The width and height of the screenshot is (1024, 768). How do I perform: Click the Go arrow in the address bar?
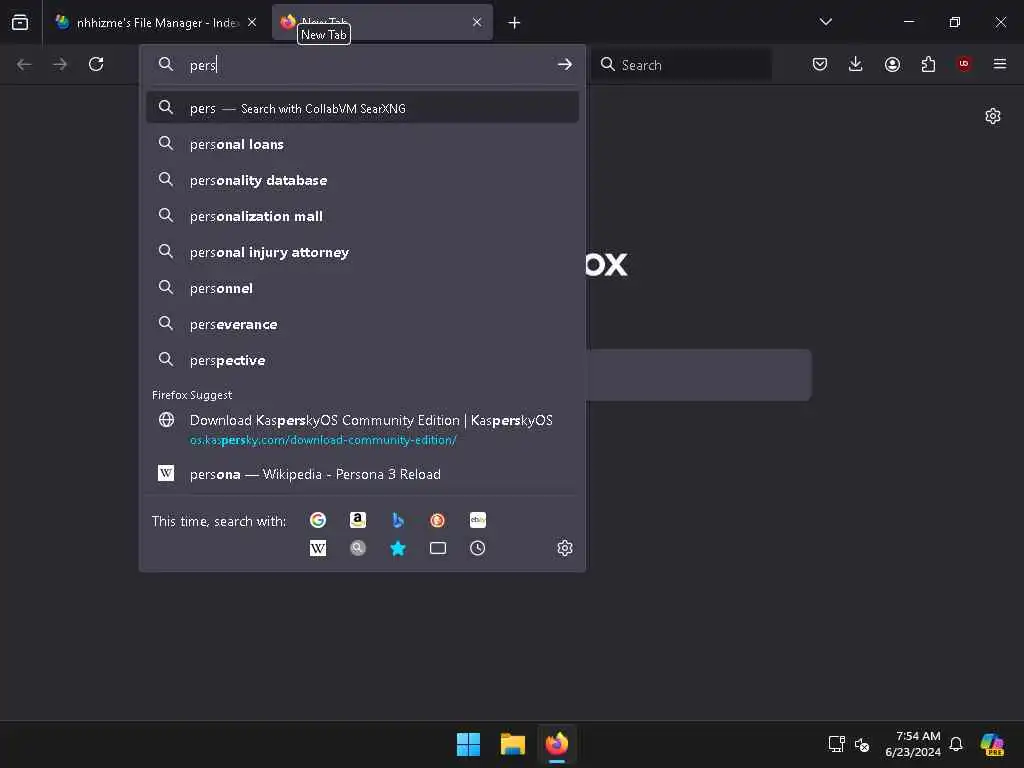[565, 64]
